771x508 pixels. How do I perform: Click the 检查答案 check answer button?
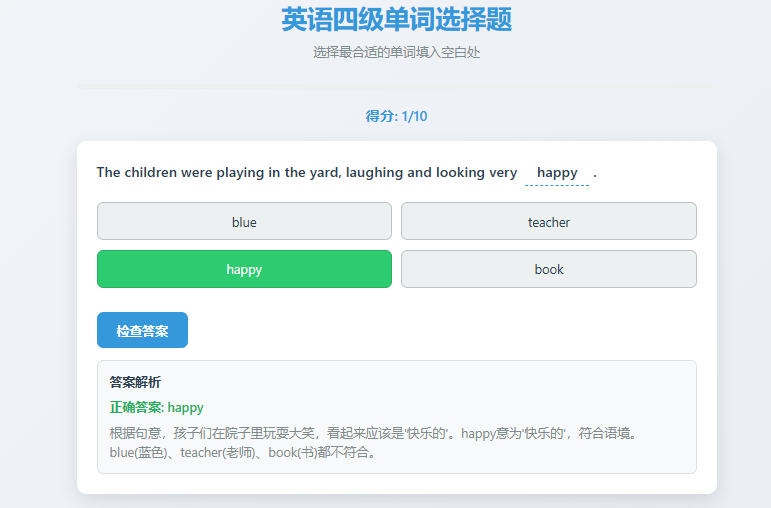coord(142,330)
